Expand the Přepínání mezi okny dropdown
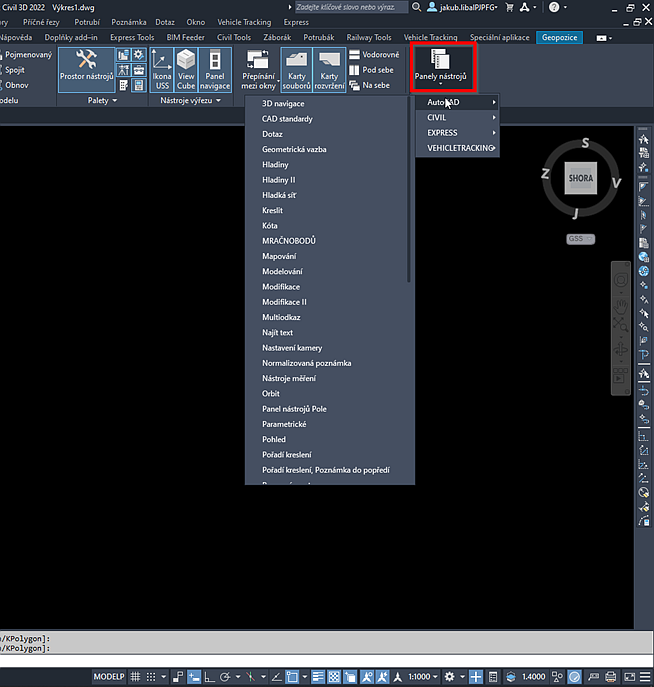Viewport: 654px width, 687px height. pos(258,70)
